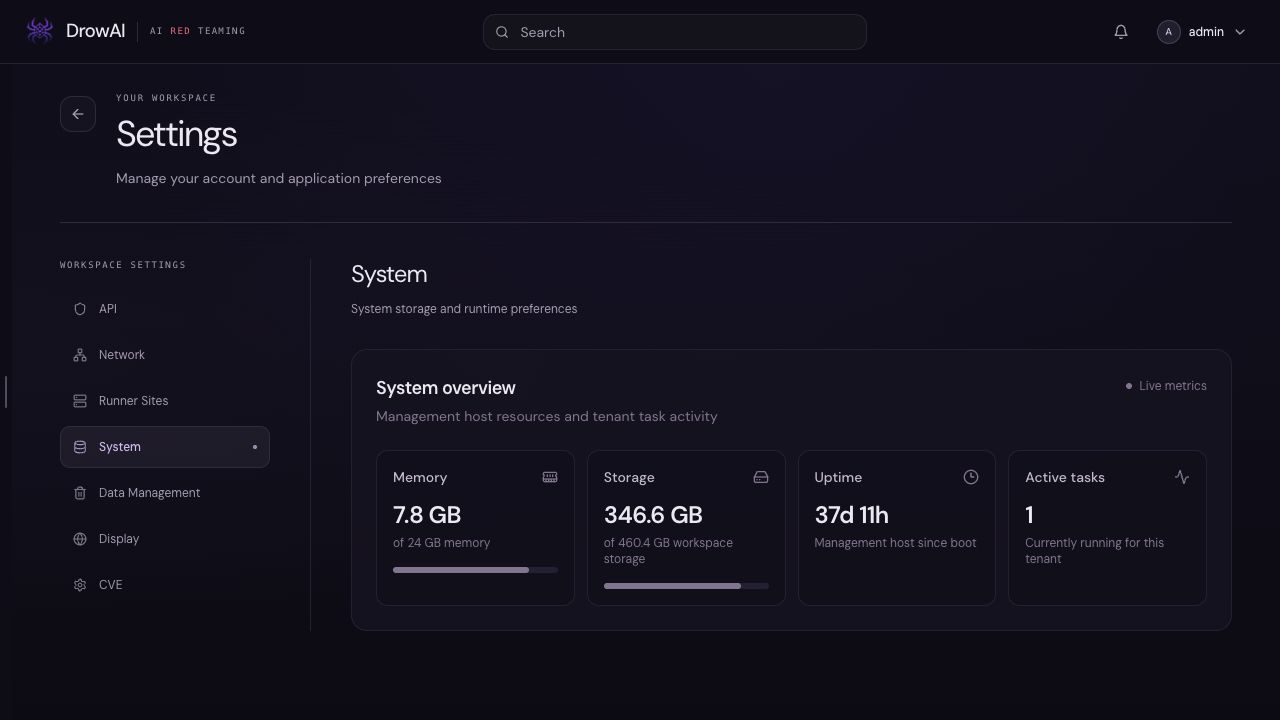Open the CVE settings section

click(x=165, y=585)
